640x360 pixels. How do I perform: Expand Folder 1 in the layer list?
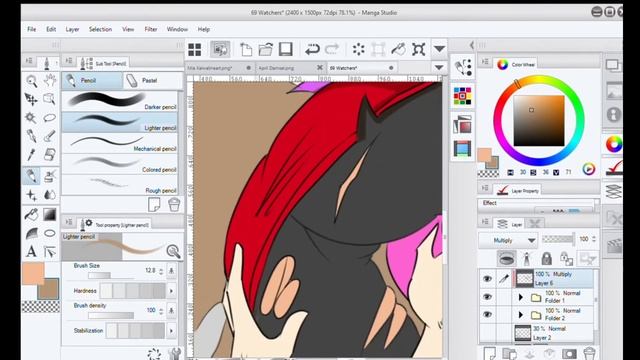(520, 297)
